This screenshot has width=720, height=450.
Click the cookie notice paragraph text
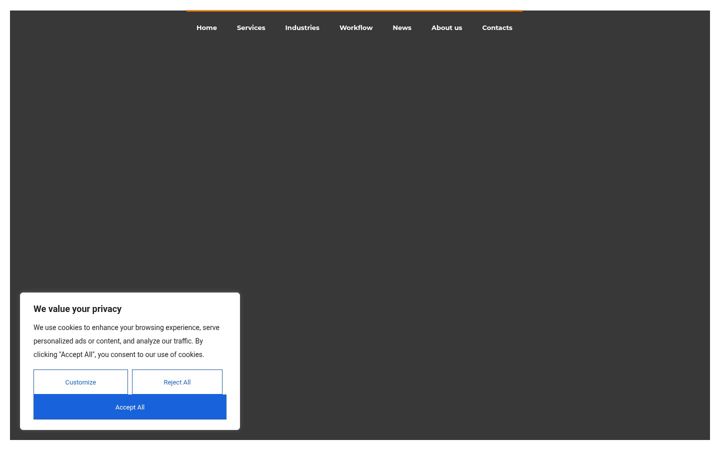pos(126,341)
